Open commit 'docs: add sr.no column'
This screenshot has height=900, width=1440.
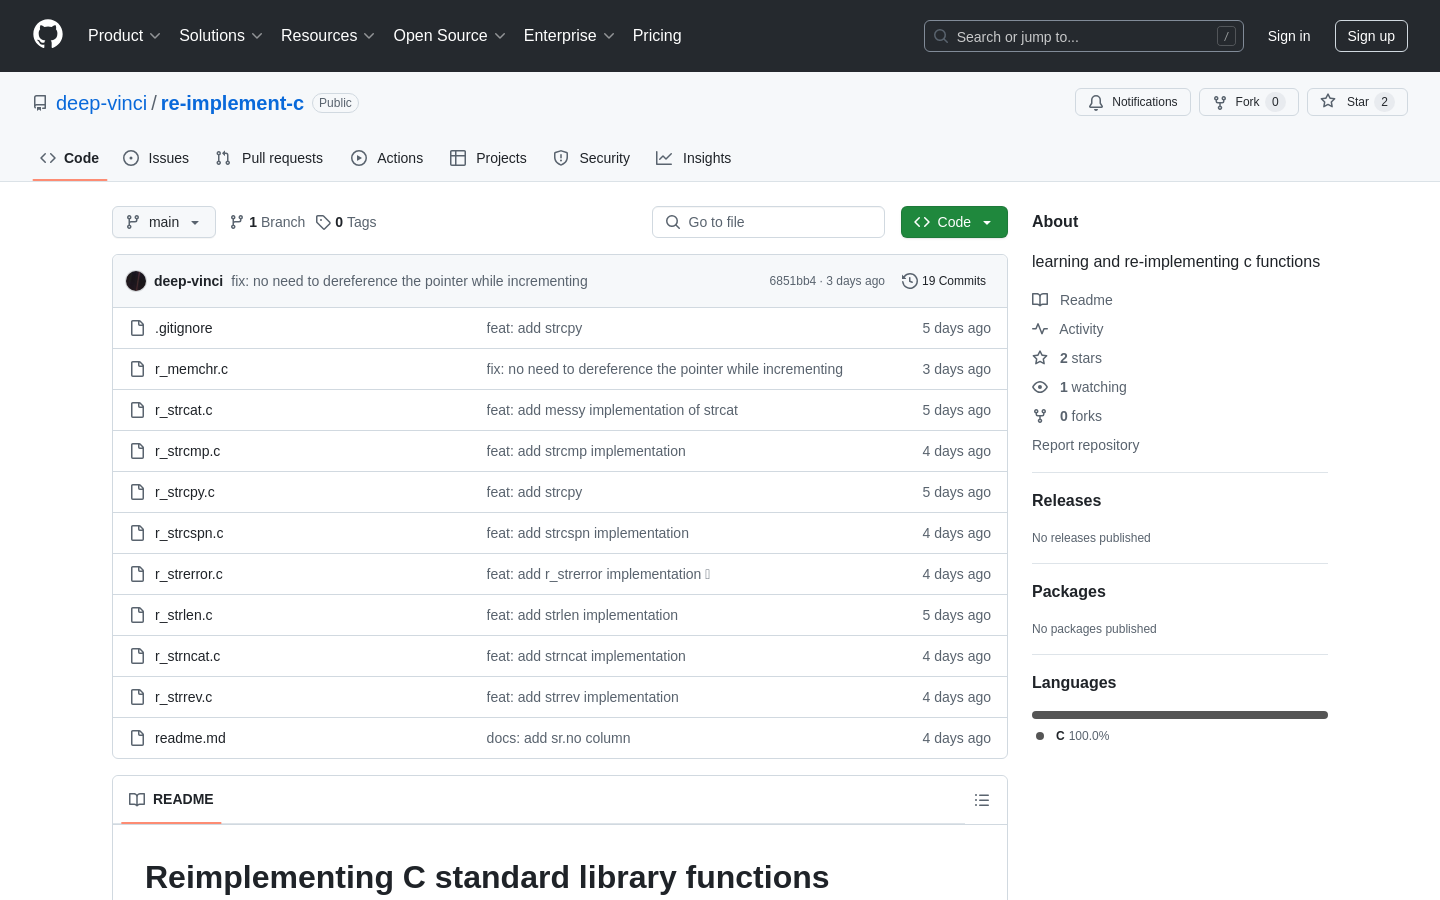click(558, 738)
